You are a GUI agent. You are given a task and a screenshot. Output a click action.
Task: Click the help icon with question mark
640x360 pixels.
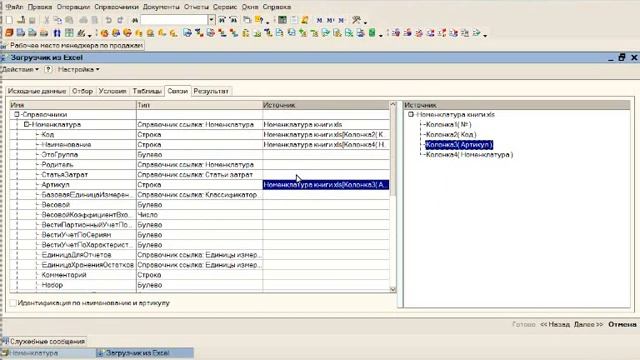260,20
